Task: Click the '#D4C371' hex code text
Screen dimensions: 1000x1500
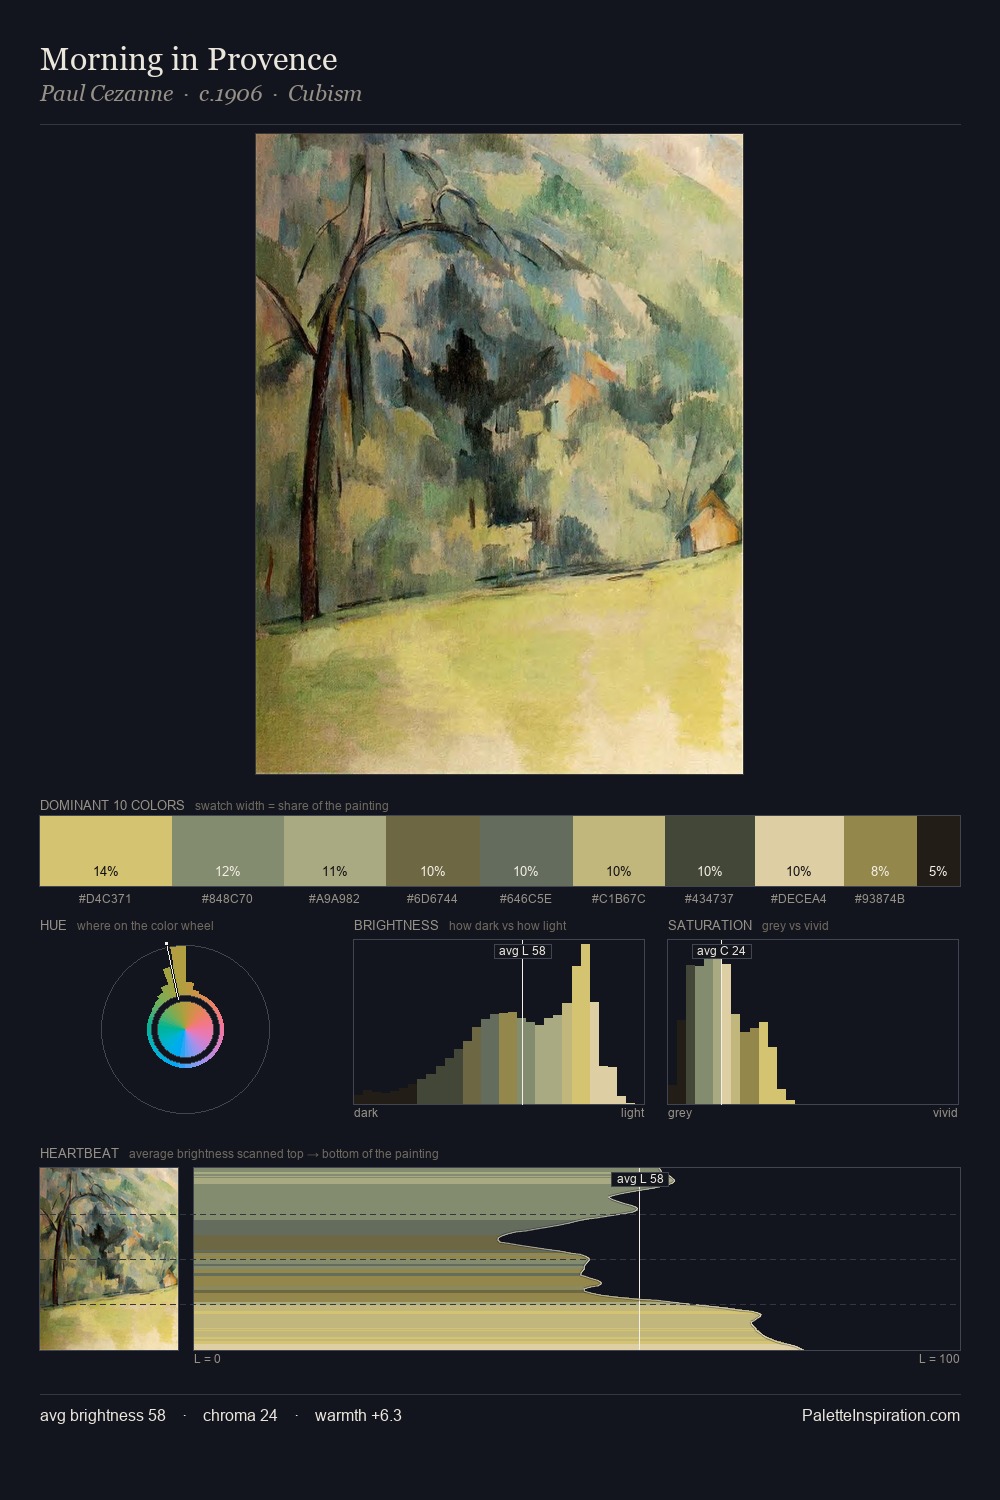Action: [105, 899]
